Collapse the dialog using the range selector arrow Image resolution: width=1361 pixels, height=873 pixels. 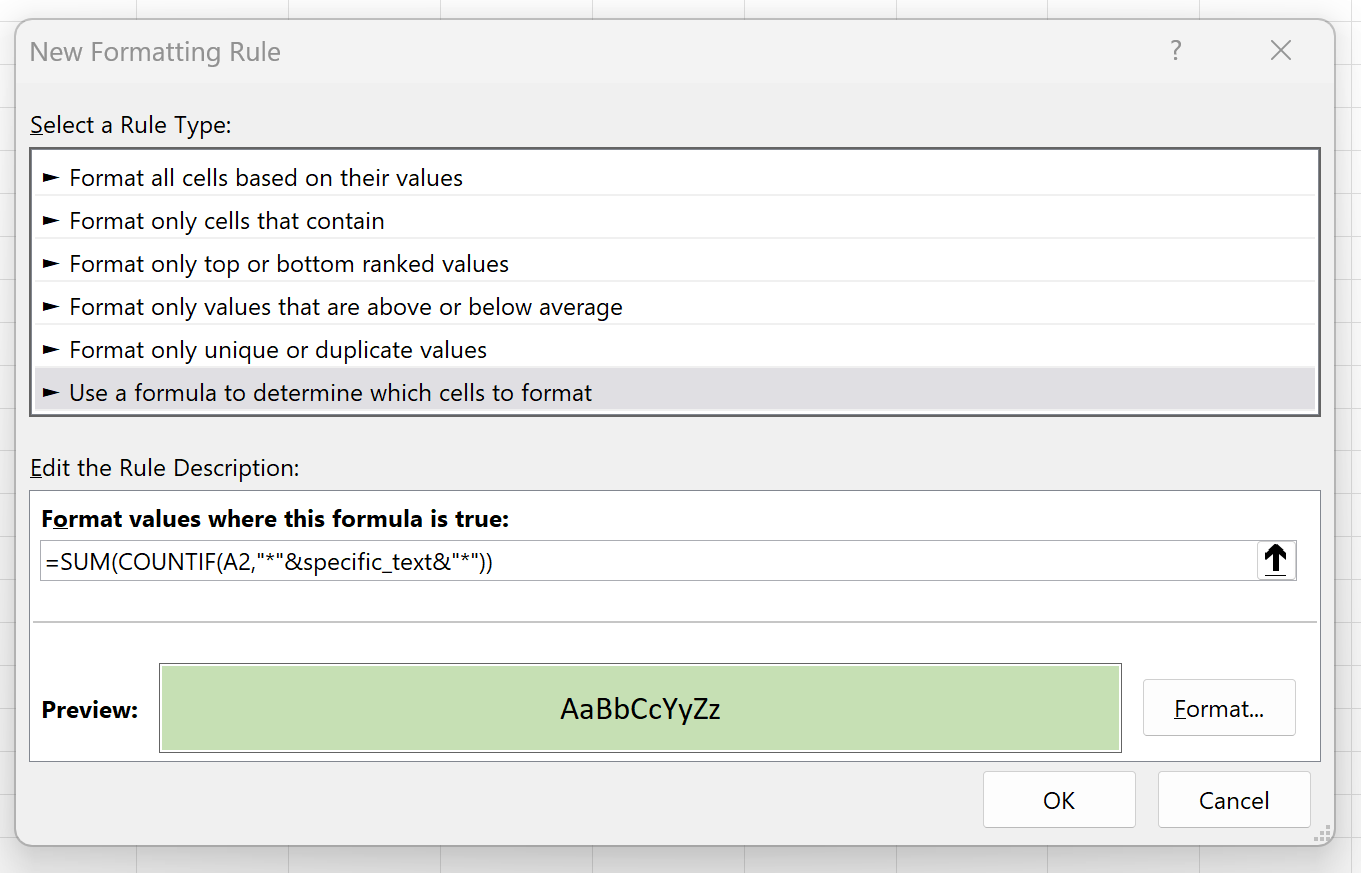click(1276, 560)
